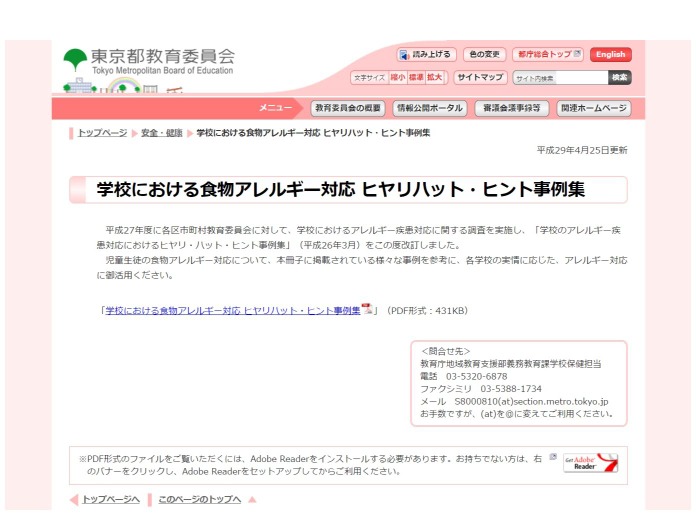Select 標準 standard text size

[x=416, y=77]
